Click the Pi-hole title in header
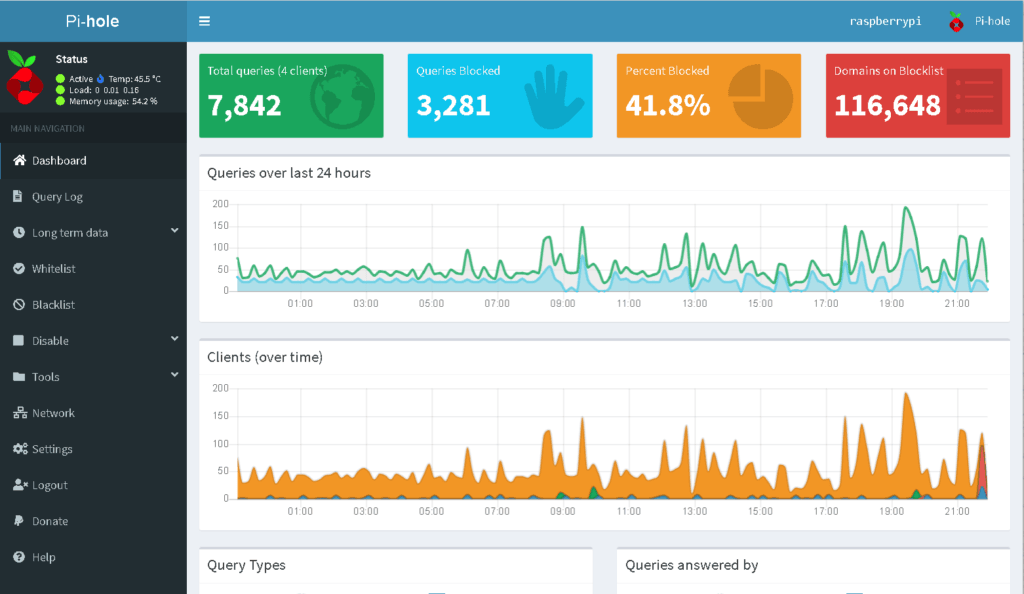 point(92,21)
